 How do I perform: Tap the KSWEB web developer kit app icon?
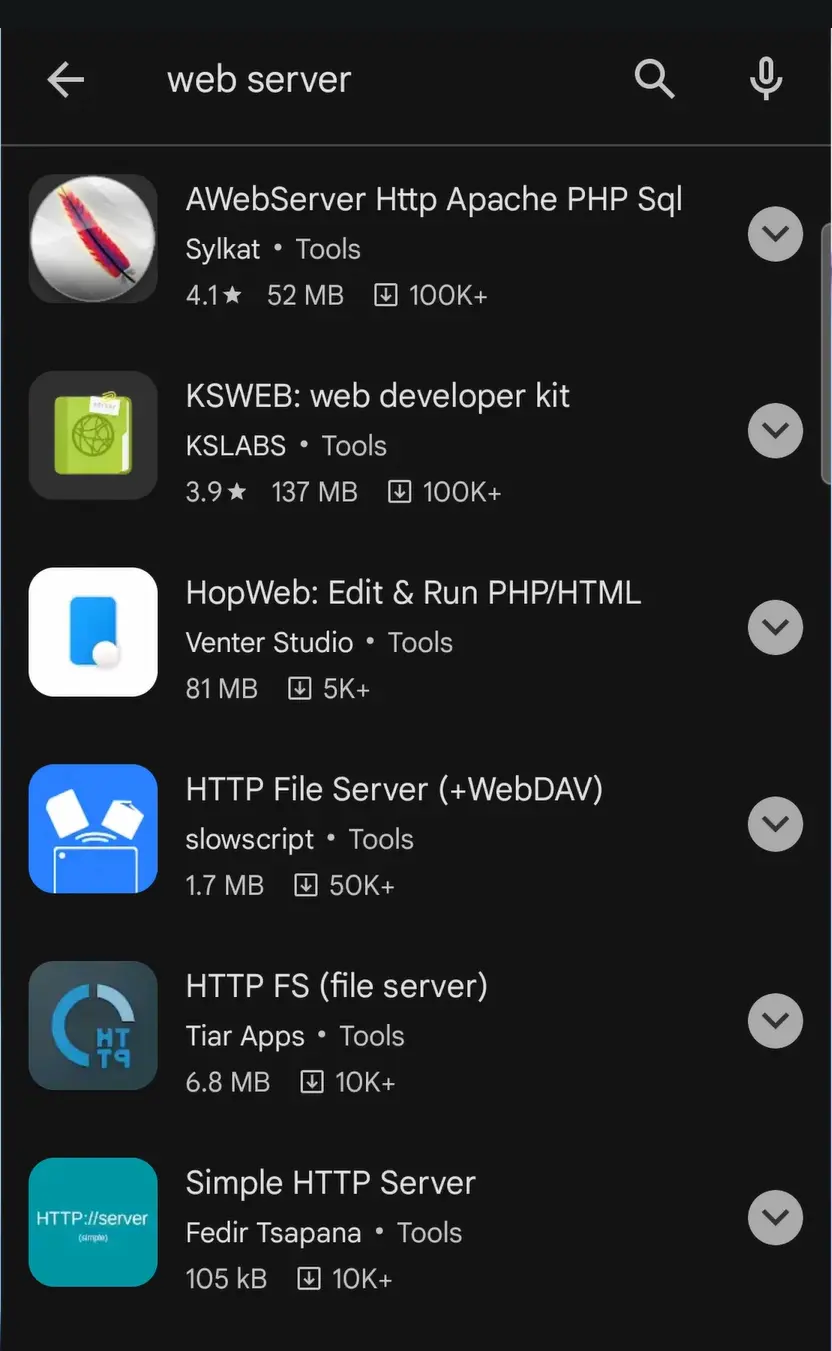coord(93,435)
